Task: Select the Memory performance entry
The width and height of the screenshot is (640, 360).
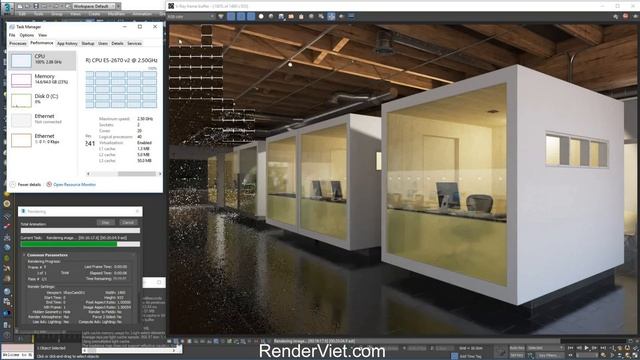Action: (42, 80)
